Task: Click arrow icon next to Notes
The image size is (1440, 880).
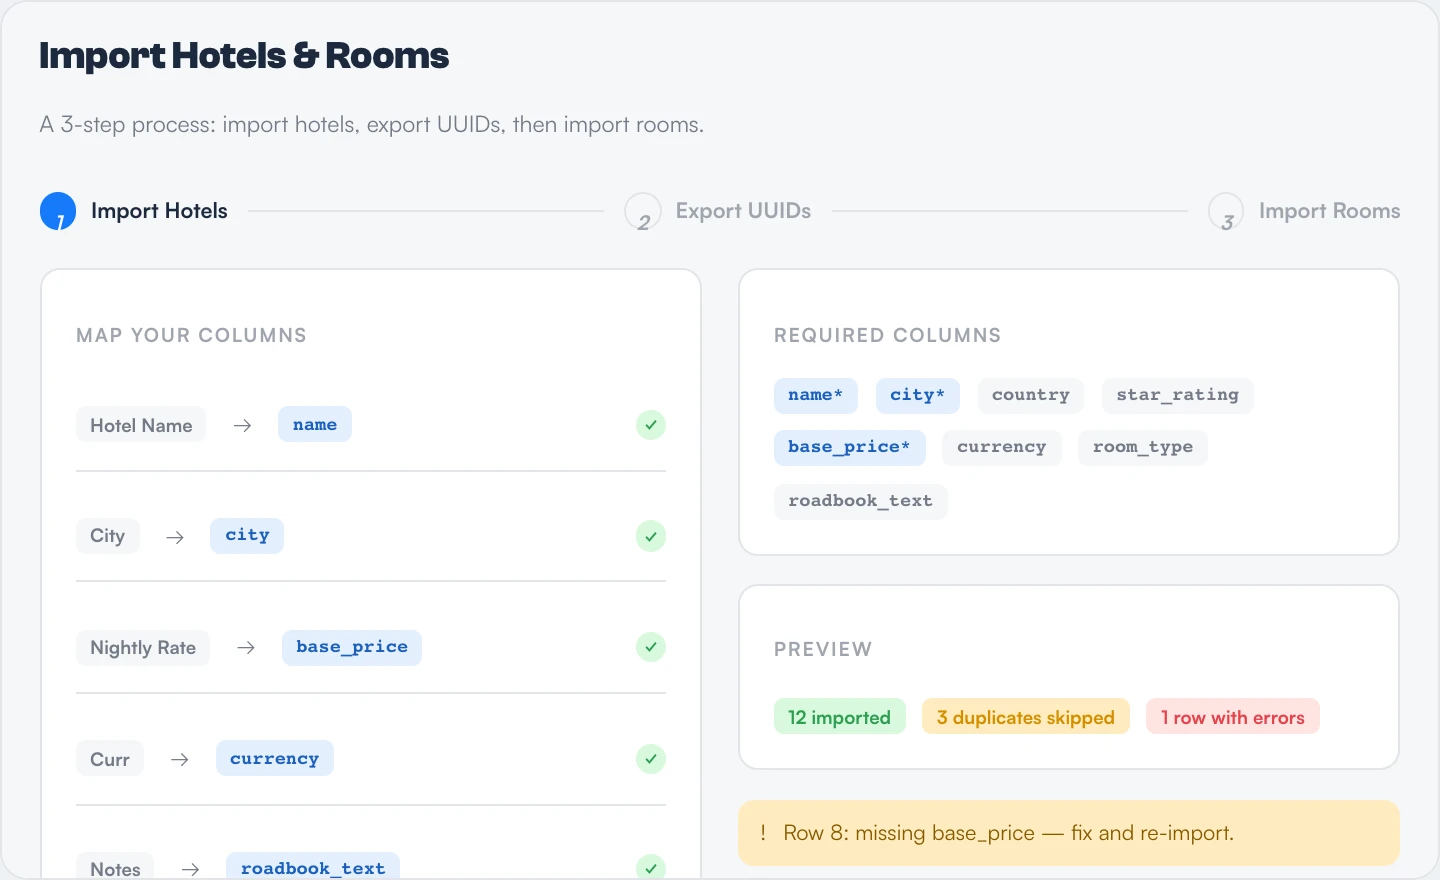Action: [190, 869]
